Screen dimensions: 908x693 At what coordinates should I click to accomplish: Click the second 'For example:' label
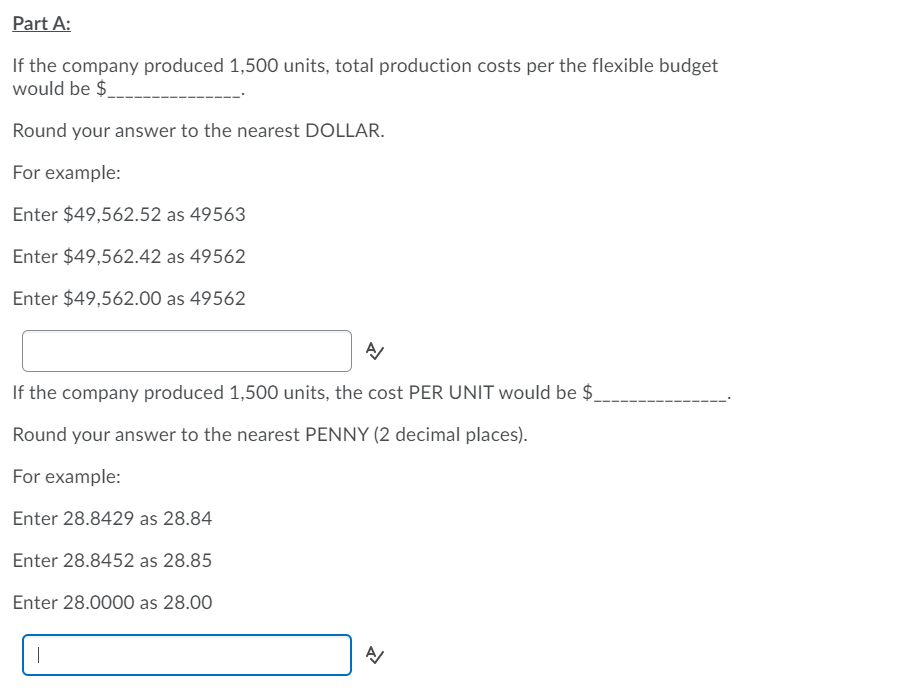tap(67, 476)
